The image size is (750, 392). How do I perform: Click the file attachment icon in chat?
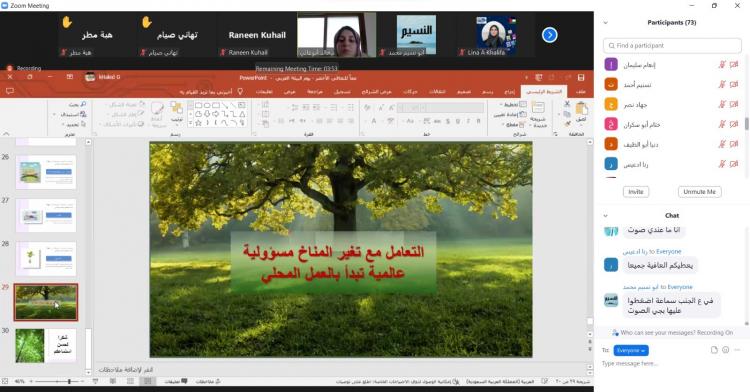click(714, 350)
